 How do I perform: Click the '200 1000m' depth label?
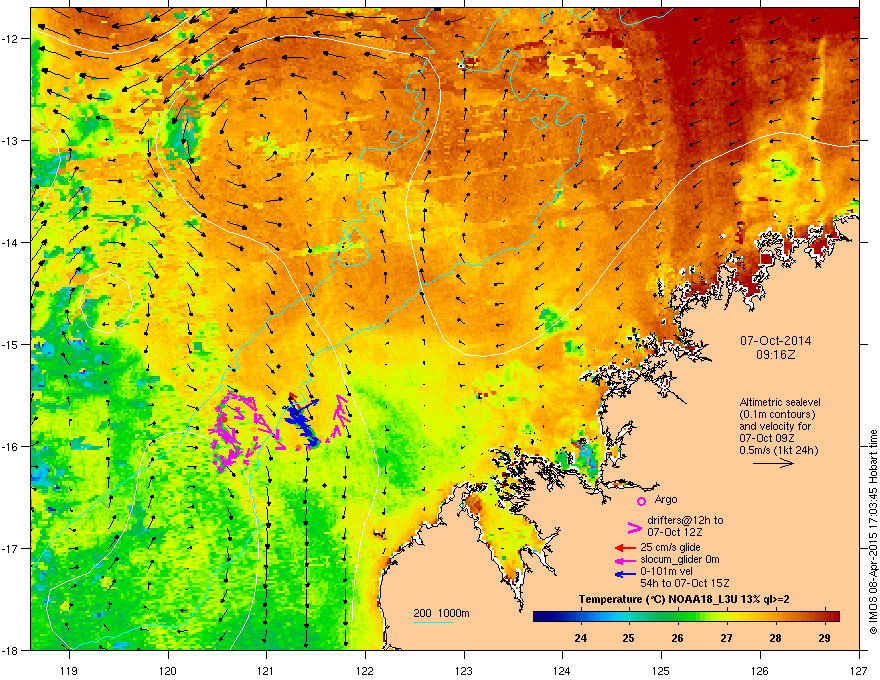pyautogui.click(x=441, y=613)
